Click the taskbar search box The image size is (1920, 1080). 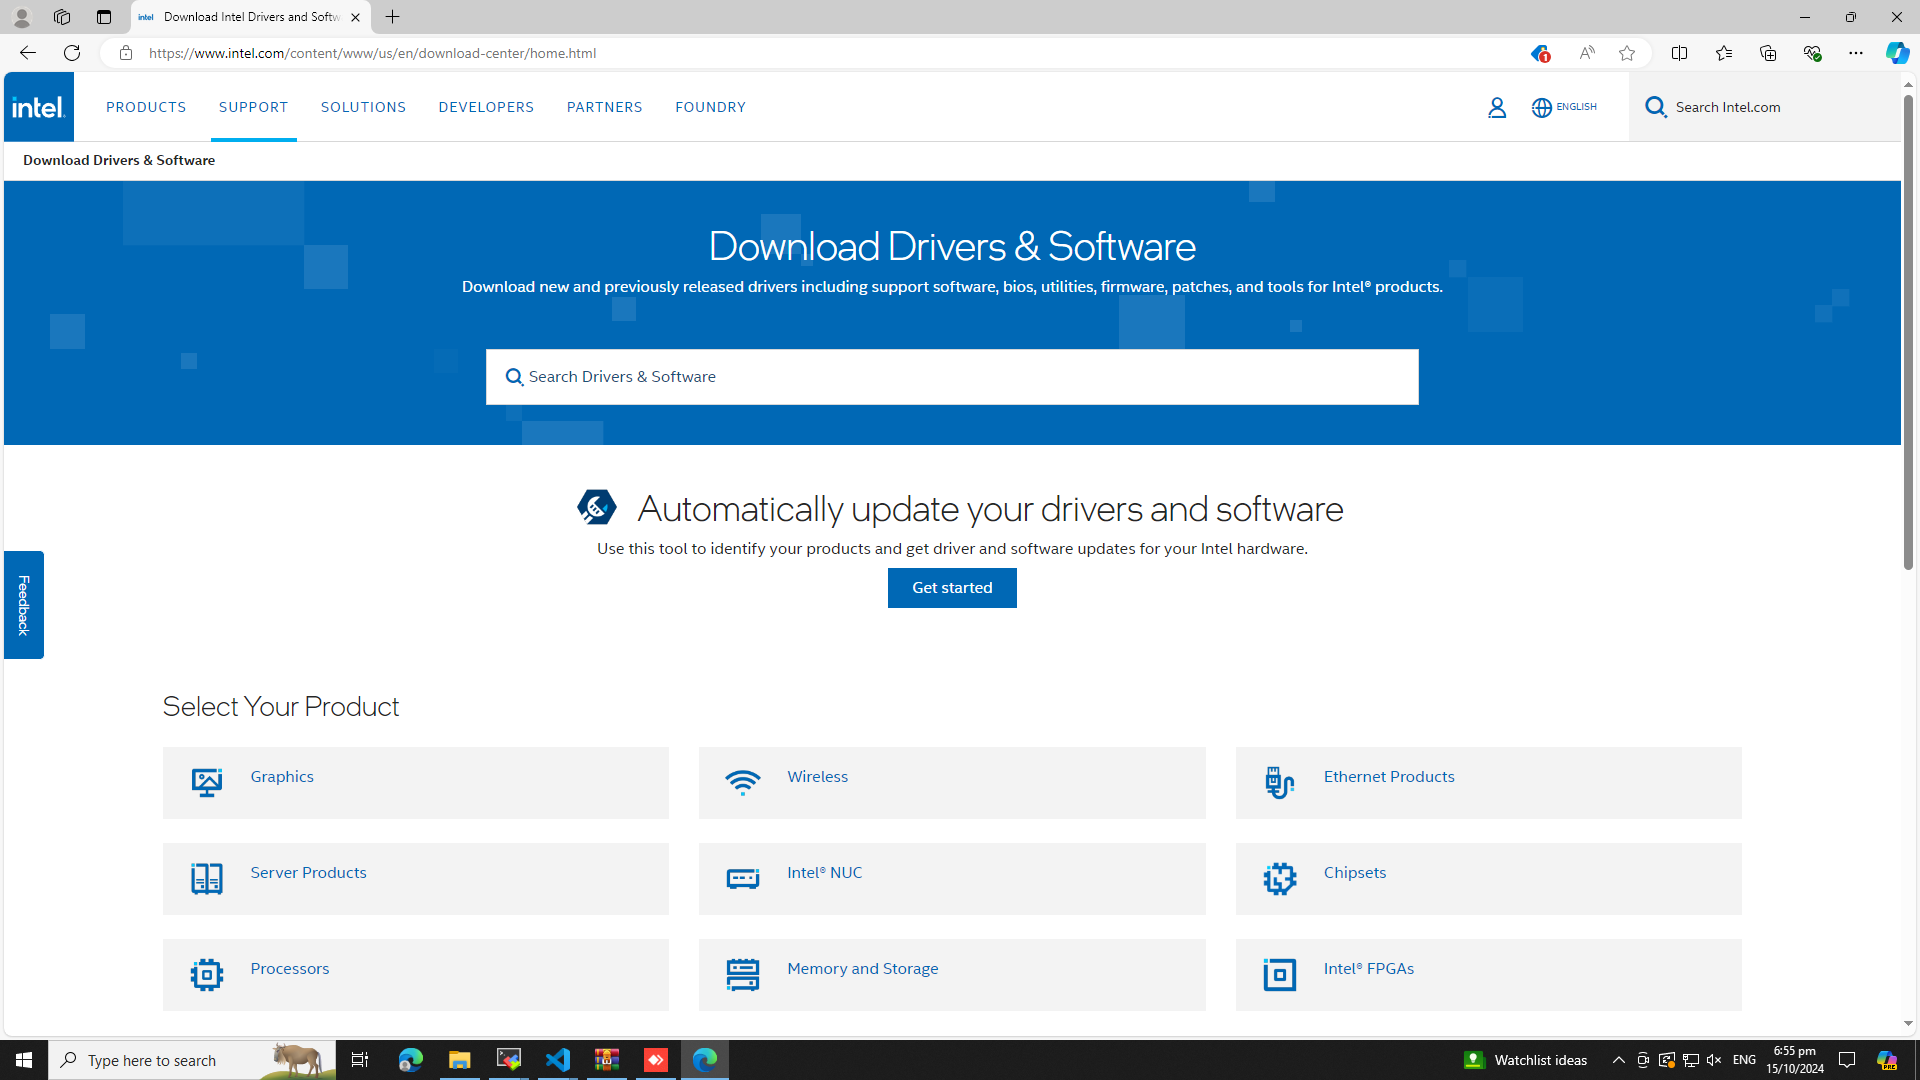pos(192,1060)
